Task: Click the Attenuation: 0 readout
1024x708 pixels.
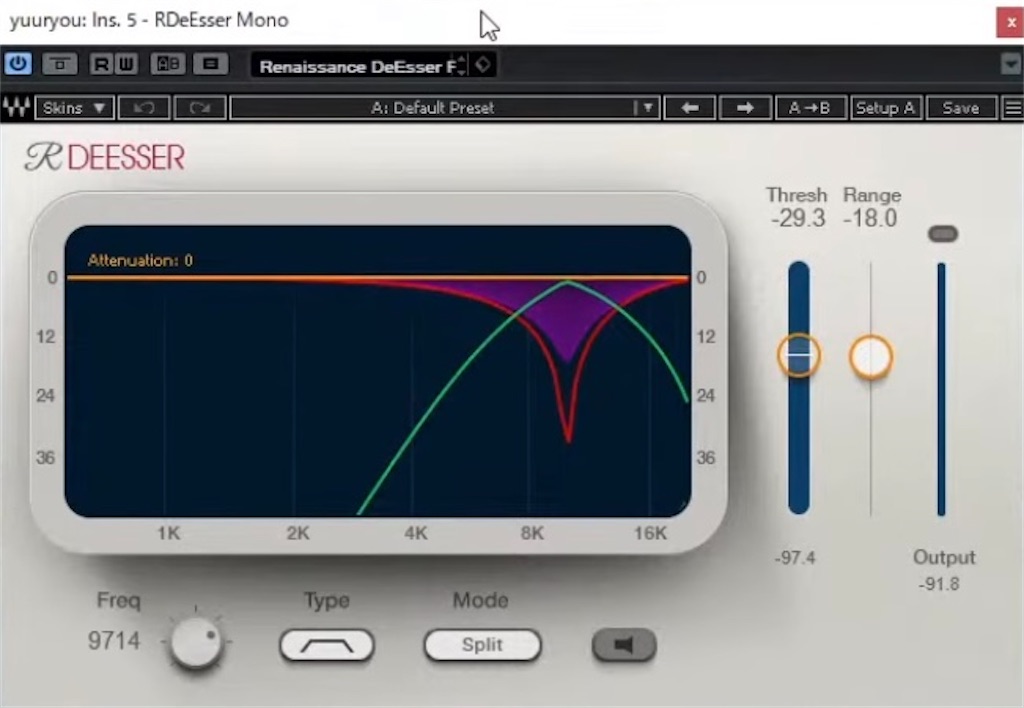Action: coord(140,261)
